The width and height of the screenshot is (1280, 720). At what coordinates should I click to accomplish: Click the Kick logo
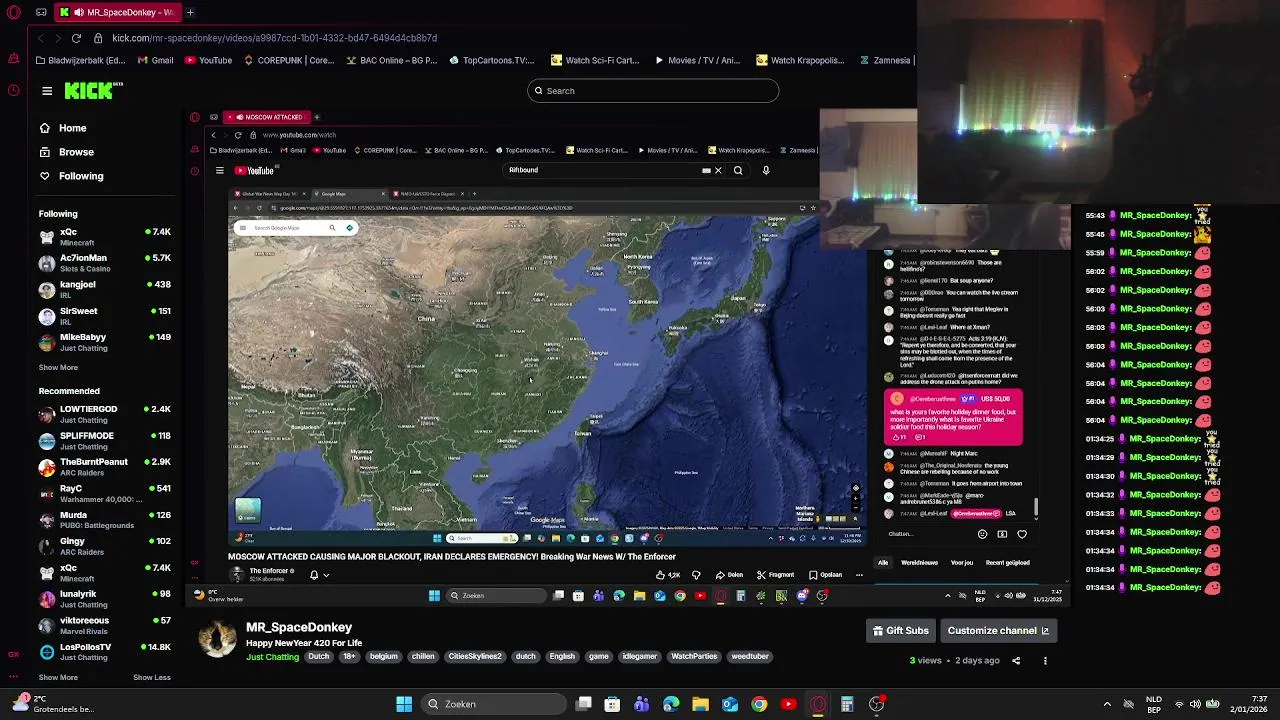94,91
